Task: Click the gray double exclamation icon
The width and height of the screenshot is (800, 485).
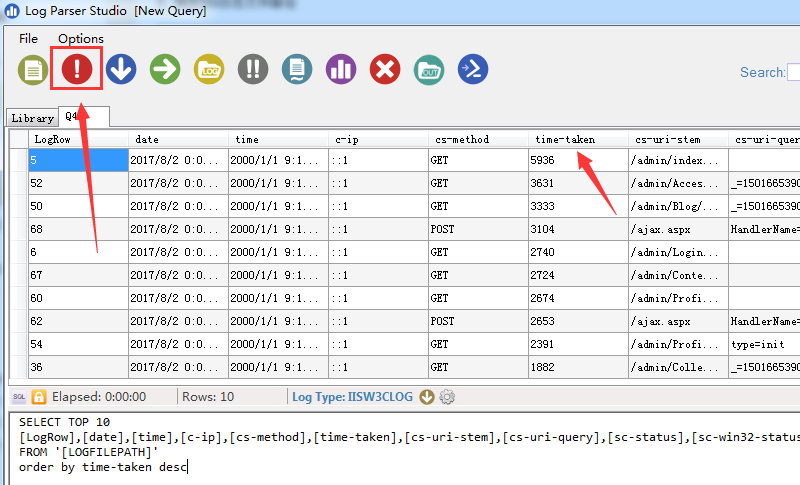Action: 253,69
